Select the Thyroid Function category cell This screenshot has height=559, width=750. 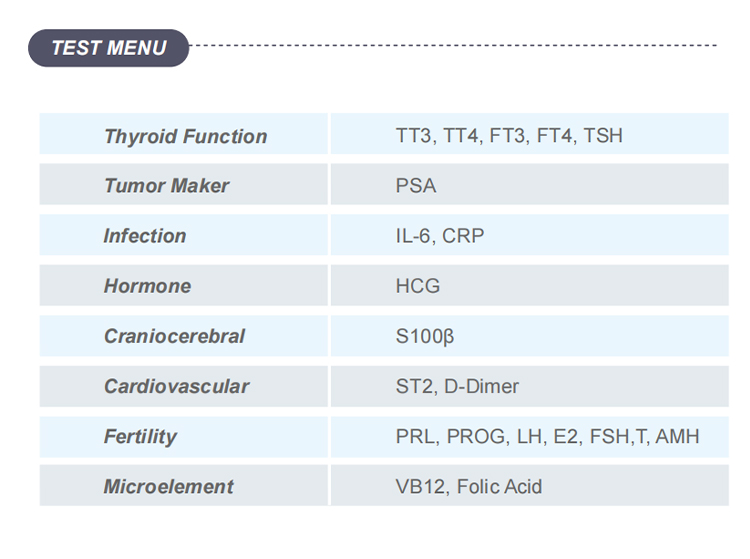tap(184, 133)
